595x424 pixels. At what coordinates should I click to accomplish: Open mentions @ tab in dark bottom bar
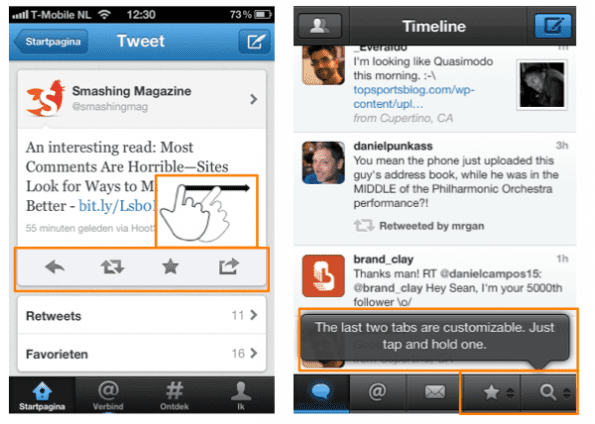pos(378,392)
